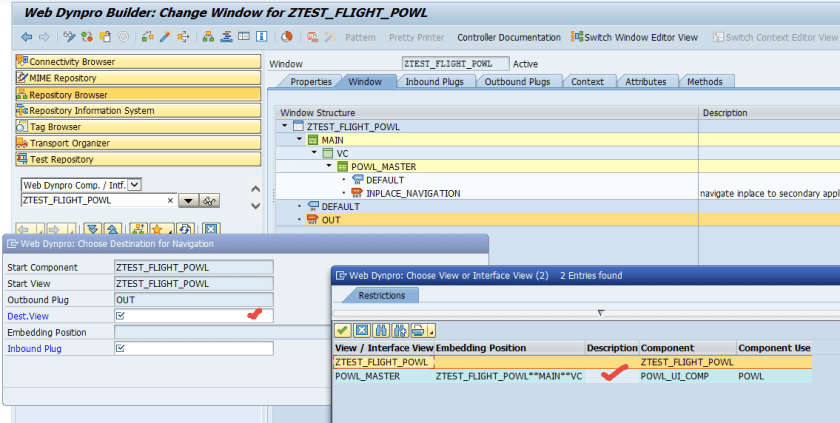Collapse the POWL_MASTER node
This screenshot has height=423, width=840.
click(329, 167)
